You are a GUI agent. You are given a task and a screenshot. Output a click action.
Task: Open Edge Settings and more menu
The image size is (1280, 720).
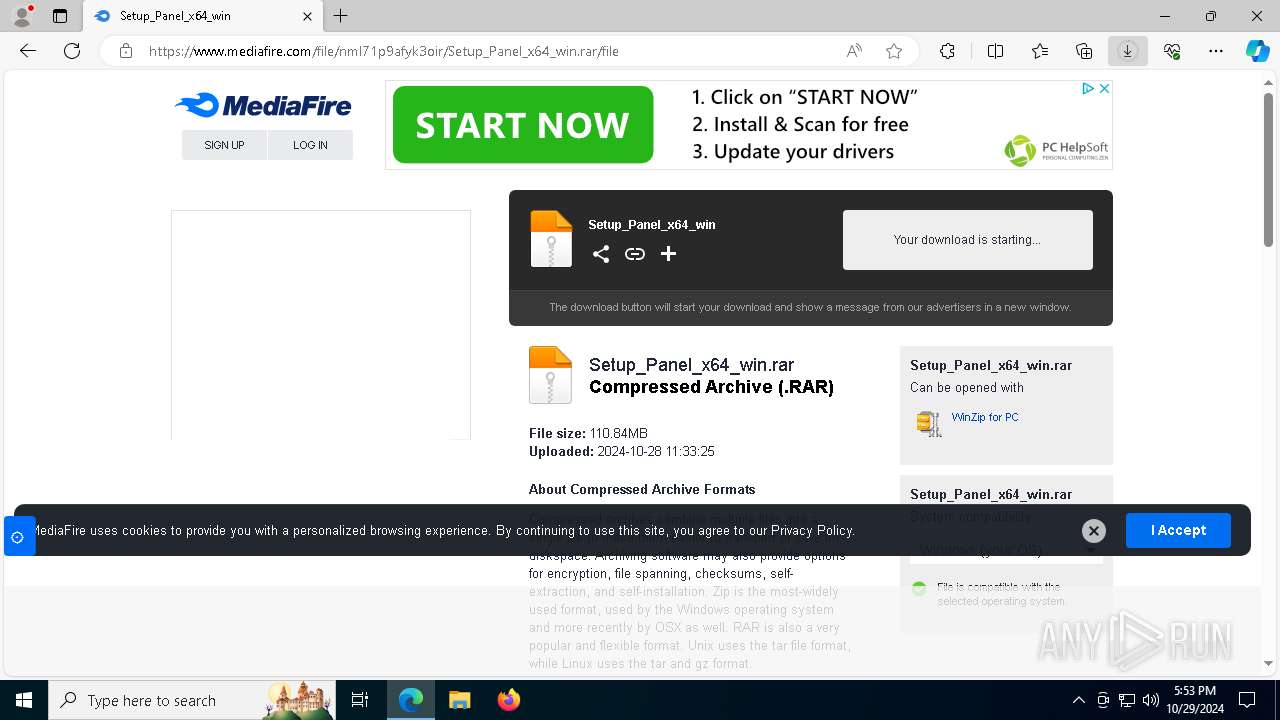1216,51
